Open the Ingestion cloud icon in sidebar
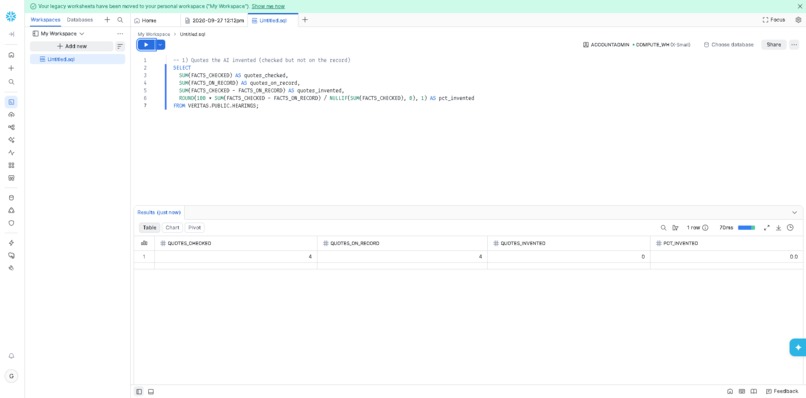806x398 pixels. [11, 114]
